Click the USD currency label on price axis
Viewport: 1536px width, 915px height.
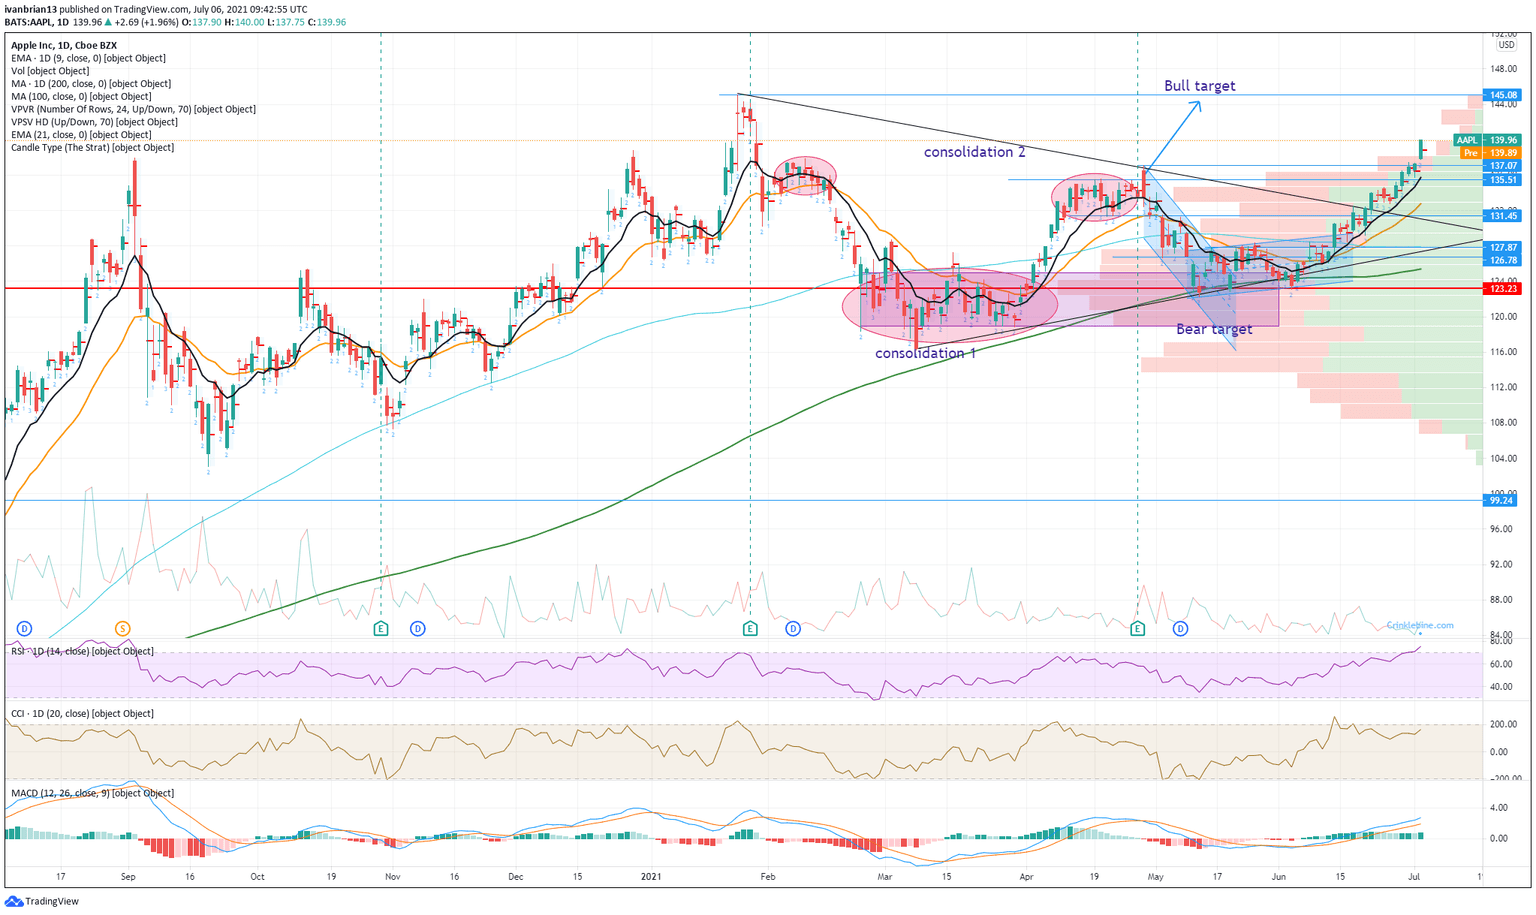pyautogui.click(x=1506, y=45)
